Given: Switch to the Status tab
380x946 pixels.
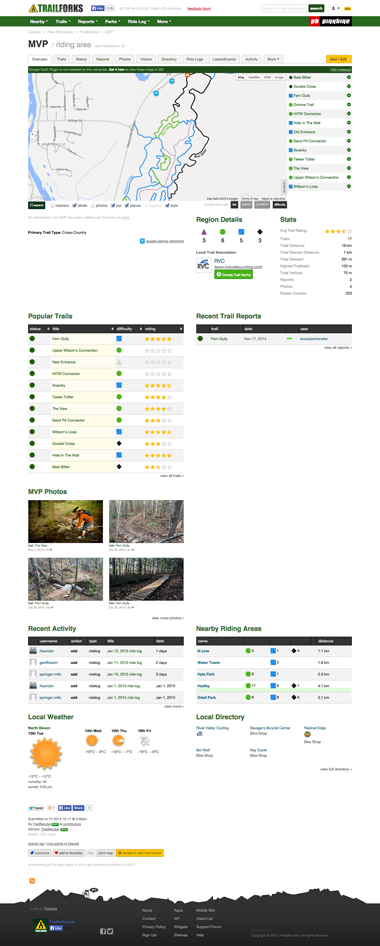Looking at the screenshot, I should (81, 59).
